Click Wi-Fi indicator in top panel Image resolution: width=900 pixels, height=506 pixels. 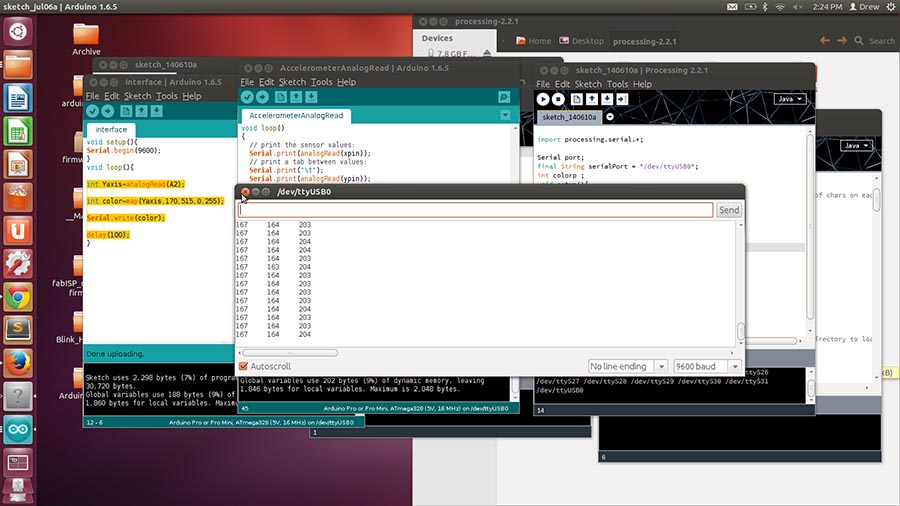780,7
